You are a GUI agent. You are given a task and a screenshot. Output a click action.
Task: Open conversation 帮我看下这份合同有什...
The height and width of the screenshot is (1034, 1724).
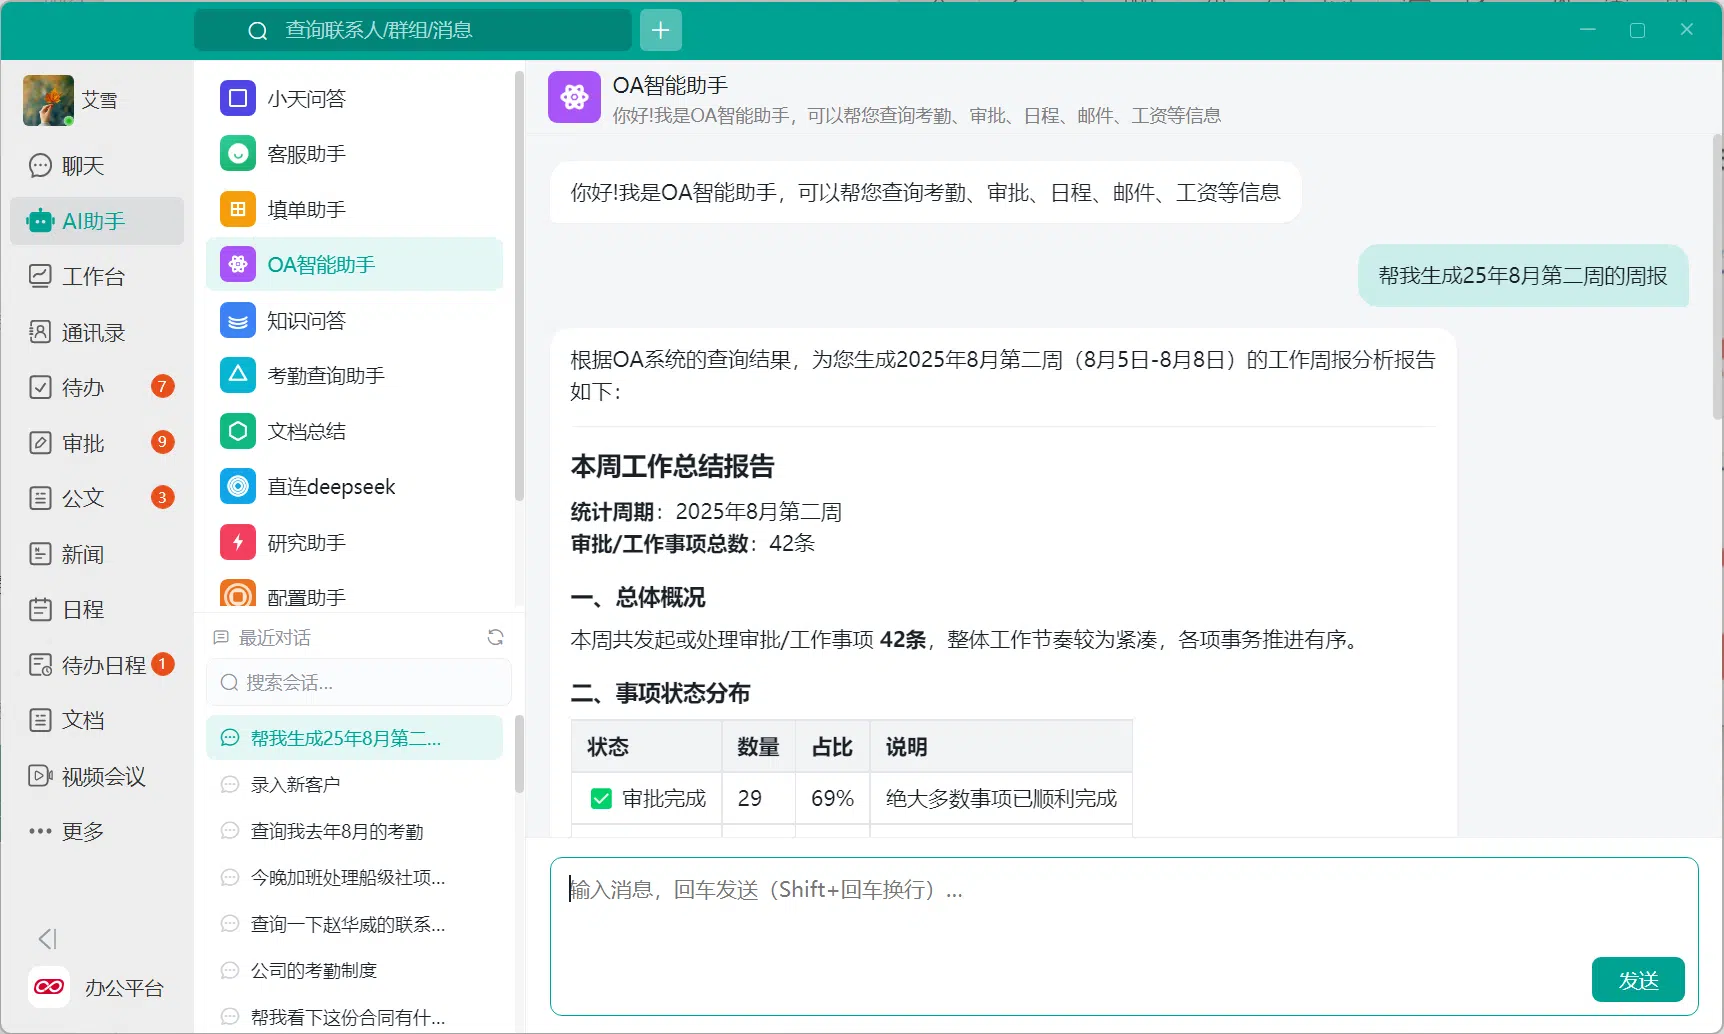354,1017
